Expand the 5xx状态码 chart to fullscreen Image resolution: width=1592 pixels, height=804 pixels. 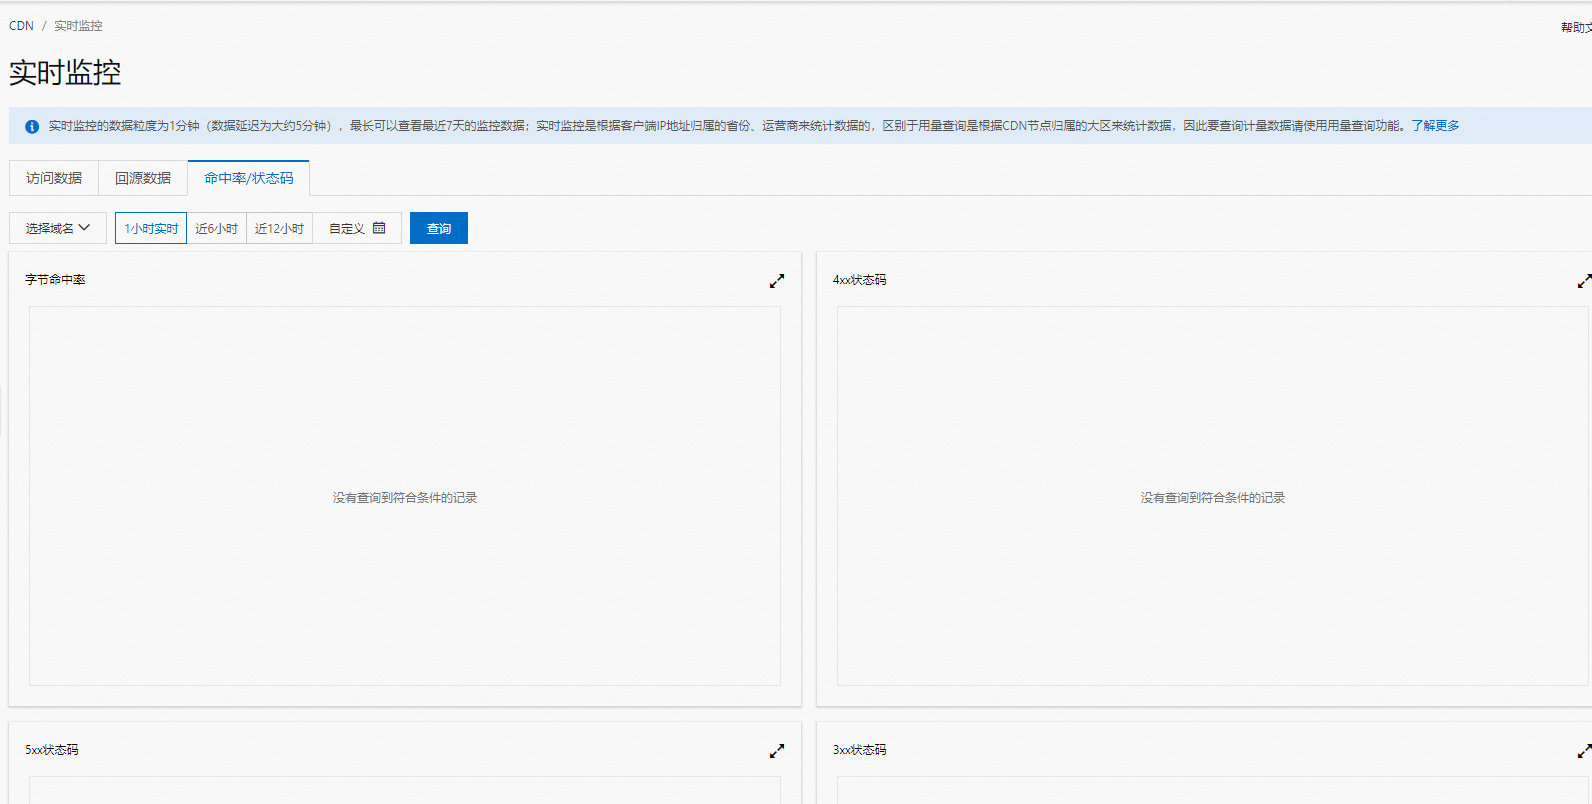pos(777,751)
